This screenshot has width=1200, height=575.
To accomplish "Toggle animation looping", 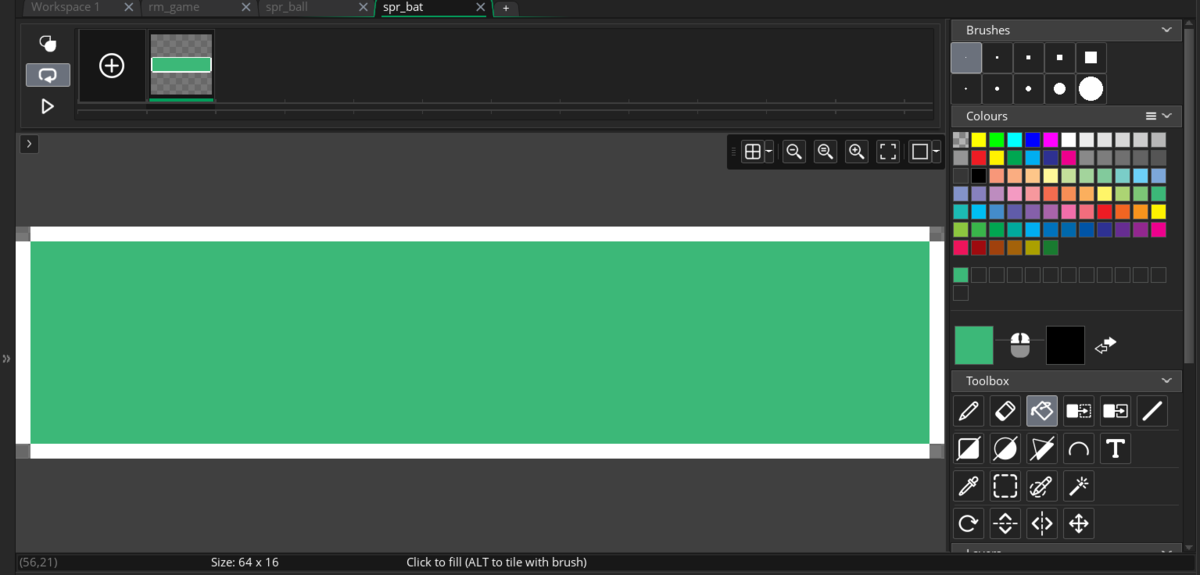I will [x=47, y=75].
